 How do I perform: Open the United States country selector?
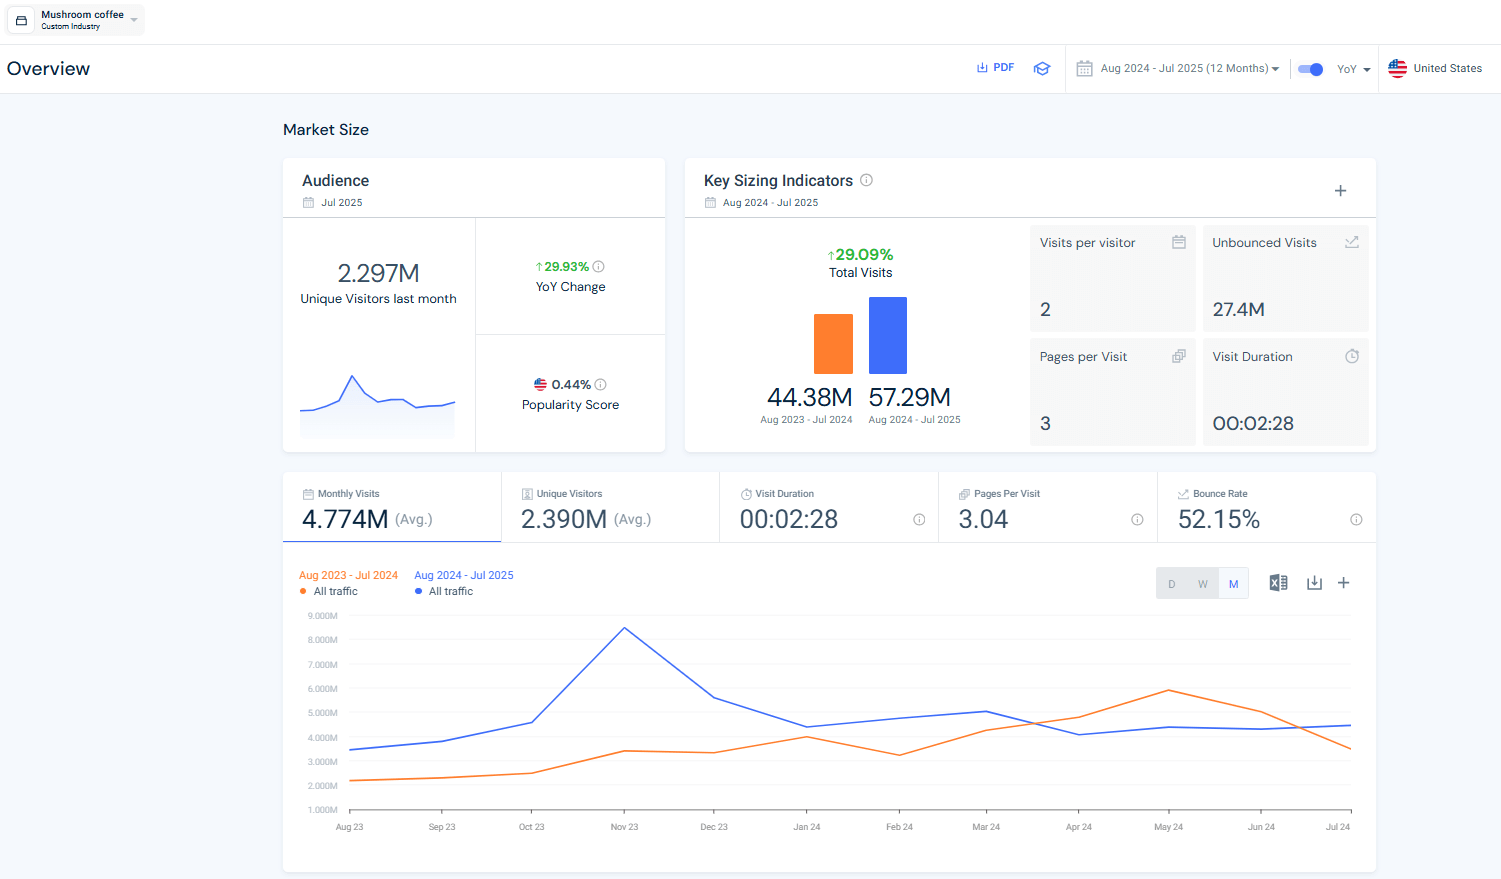tap(1436, 69)
